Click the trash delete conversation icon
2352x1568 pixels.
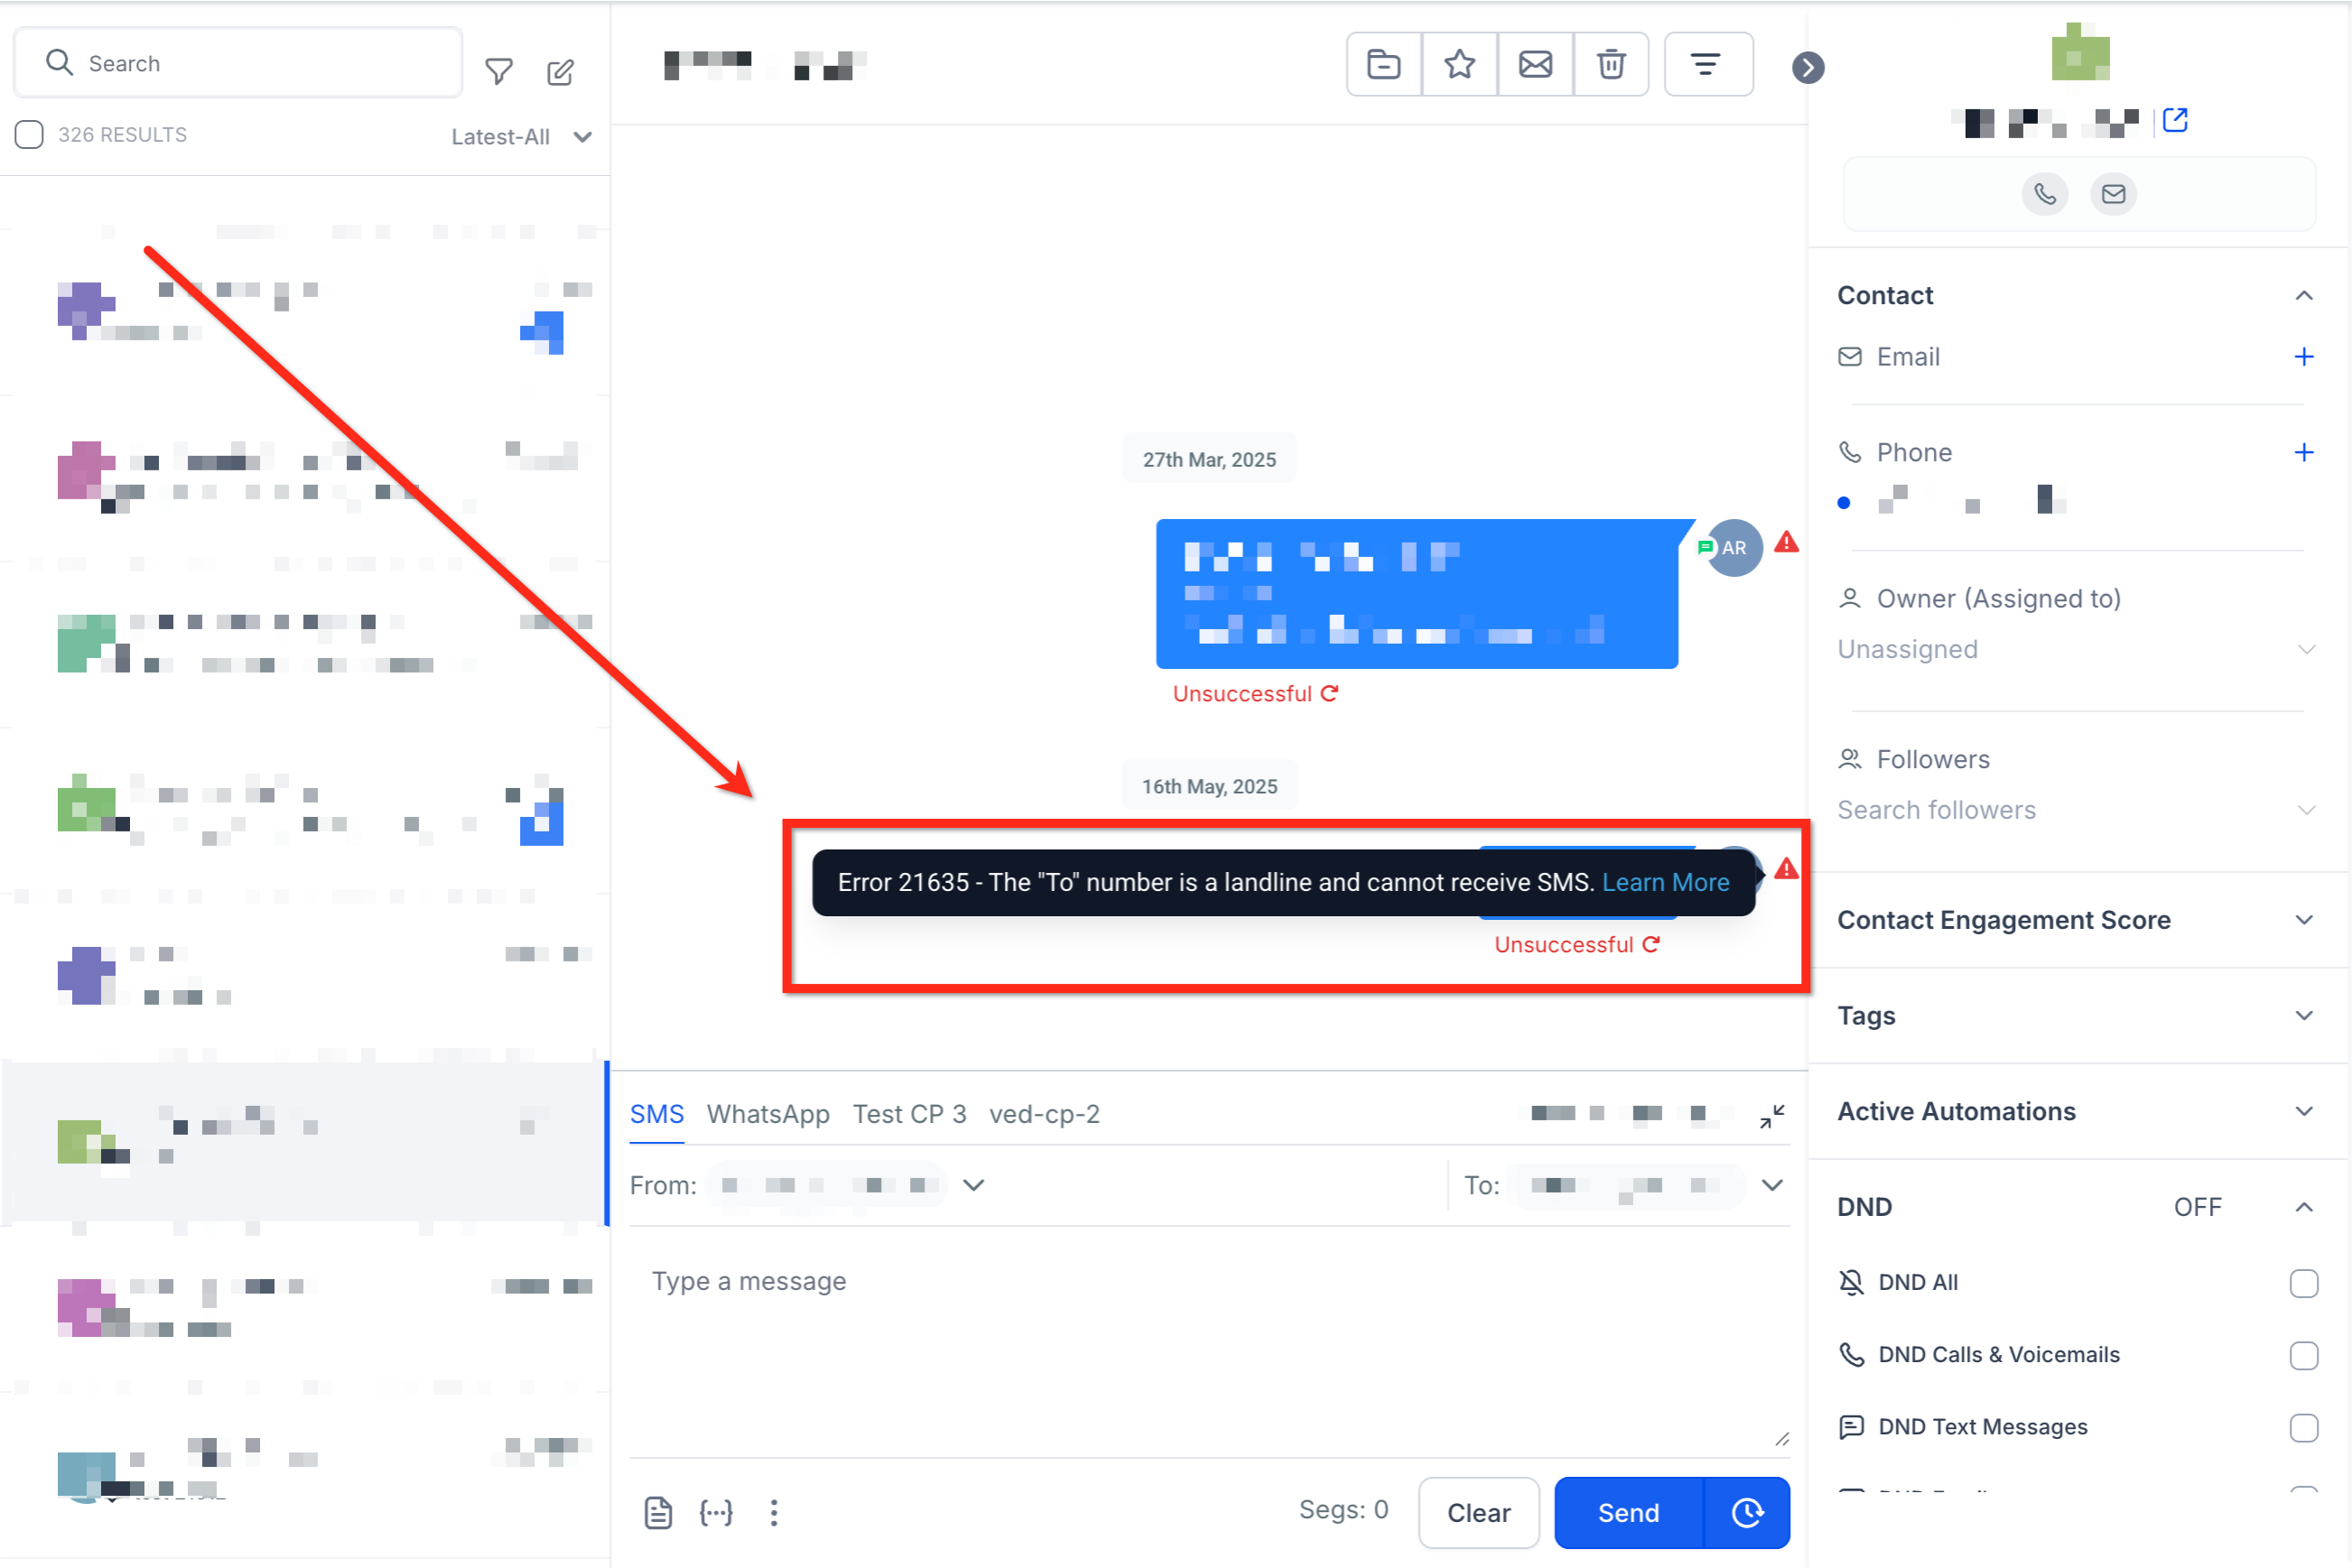(x=1610, y=65)
